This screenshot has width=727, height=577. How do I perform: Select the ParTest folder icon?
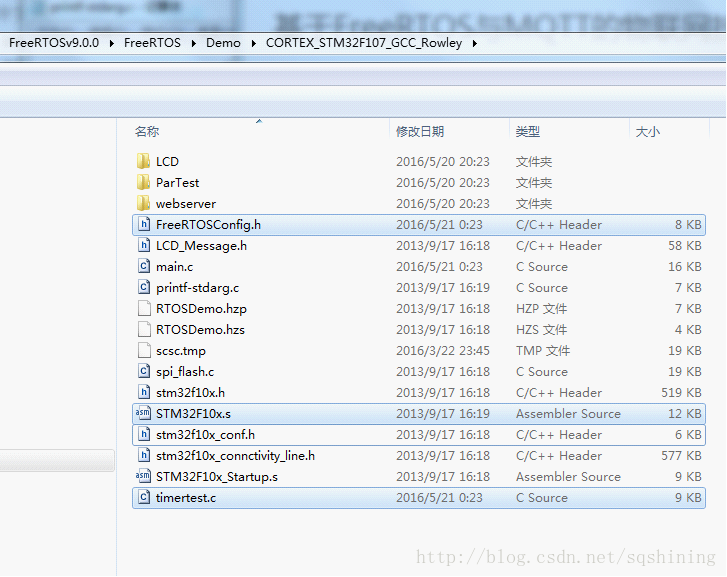(144, 182)
